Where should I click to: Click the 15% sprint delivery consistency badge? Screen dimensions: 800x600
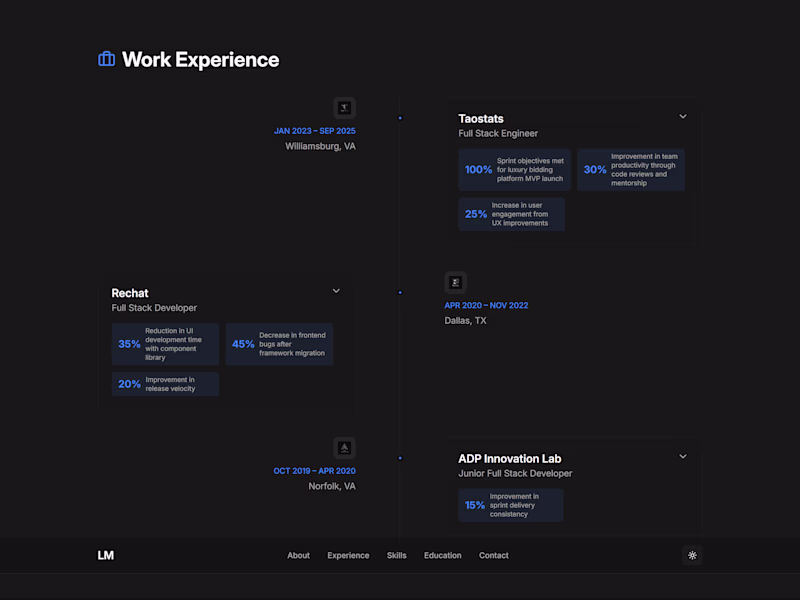510,505
